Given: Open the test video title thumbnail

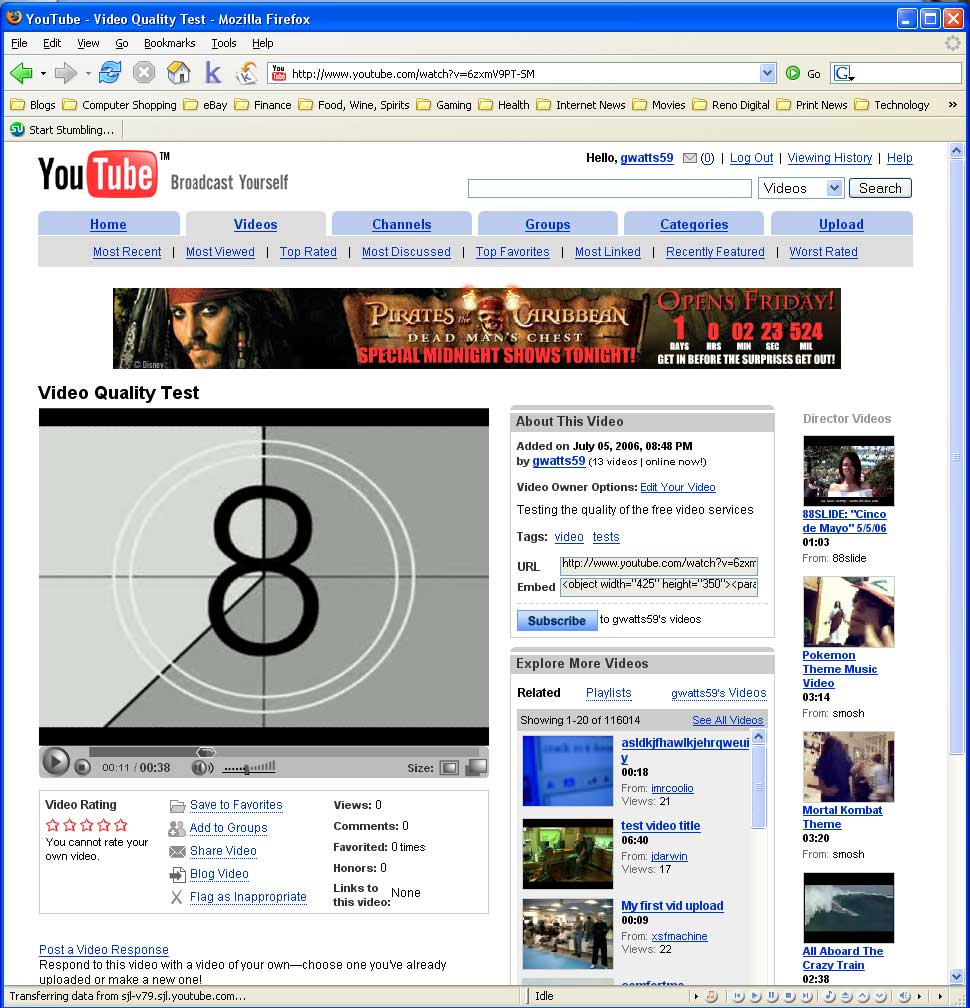Looking at the screenshot, I should tap(568, 854).
